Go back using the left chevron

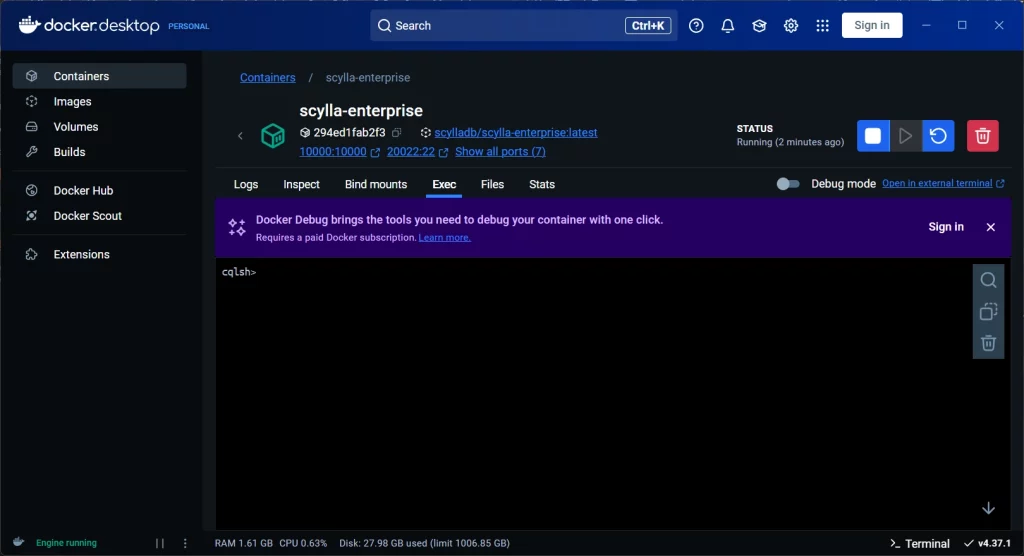[240, 136]
